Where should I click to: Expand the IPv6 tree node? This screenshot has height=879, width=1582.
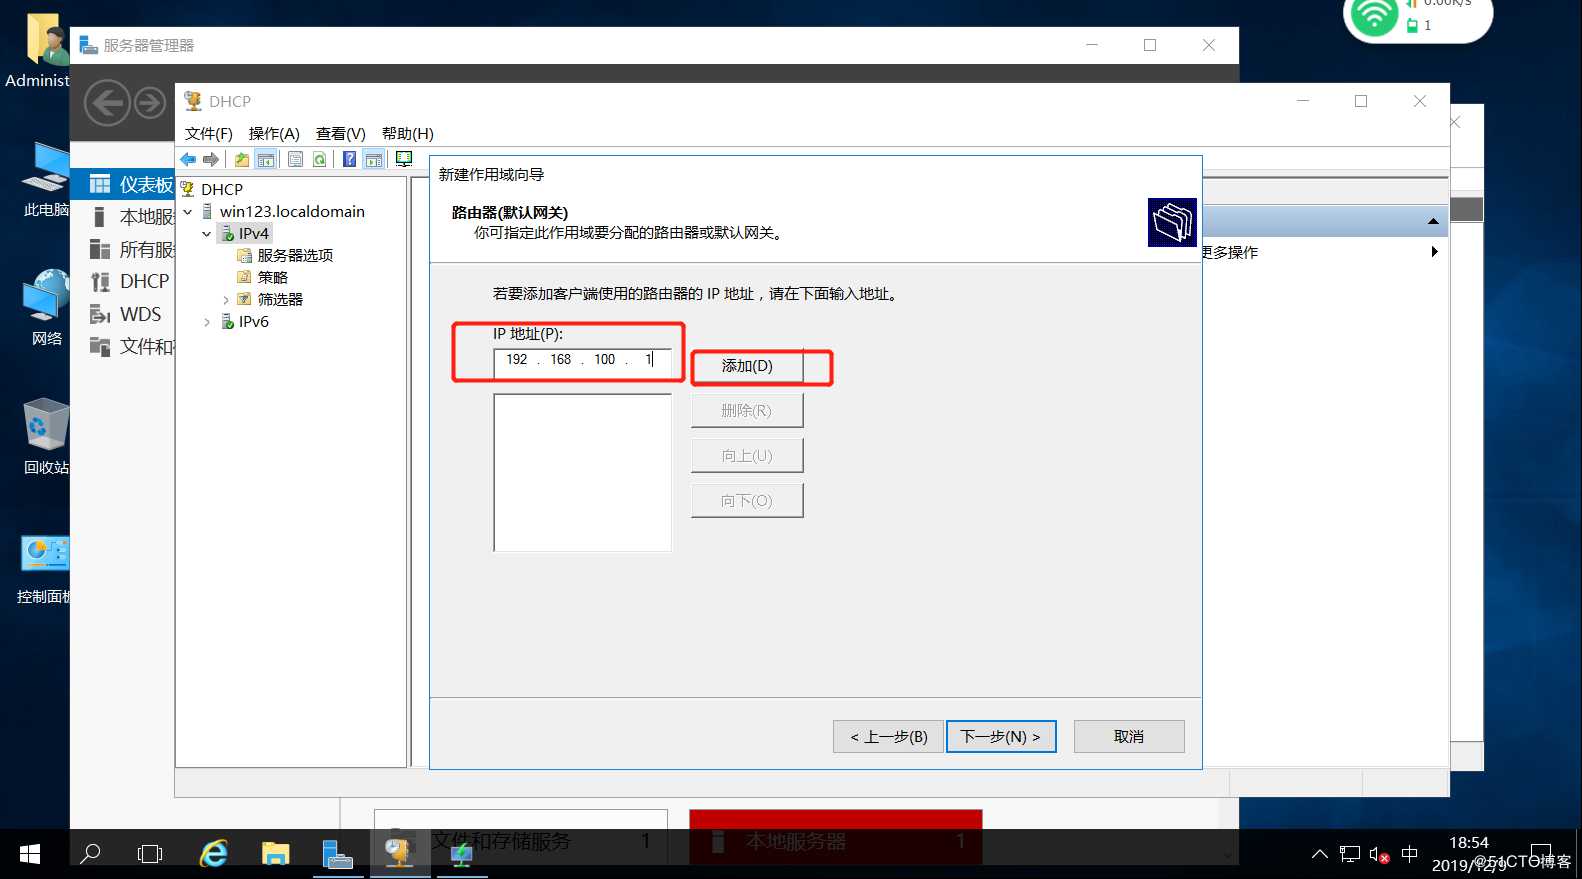(206, 322)
